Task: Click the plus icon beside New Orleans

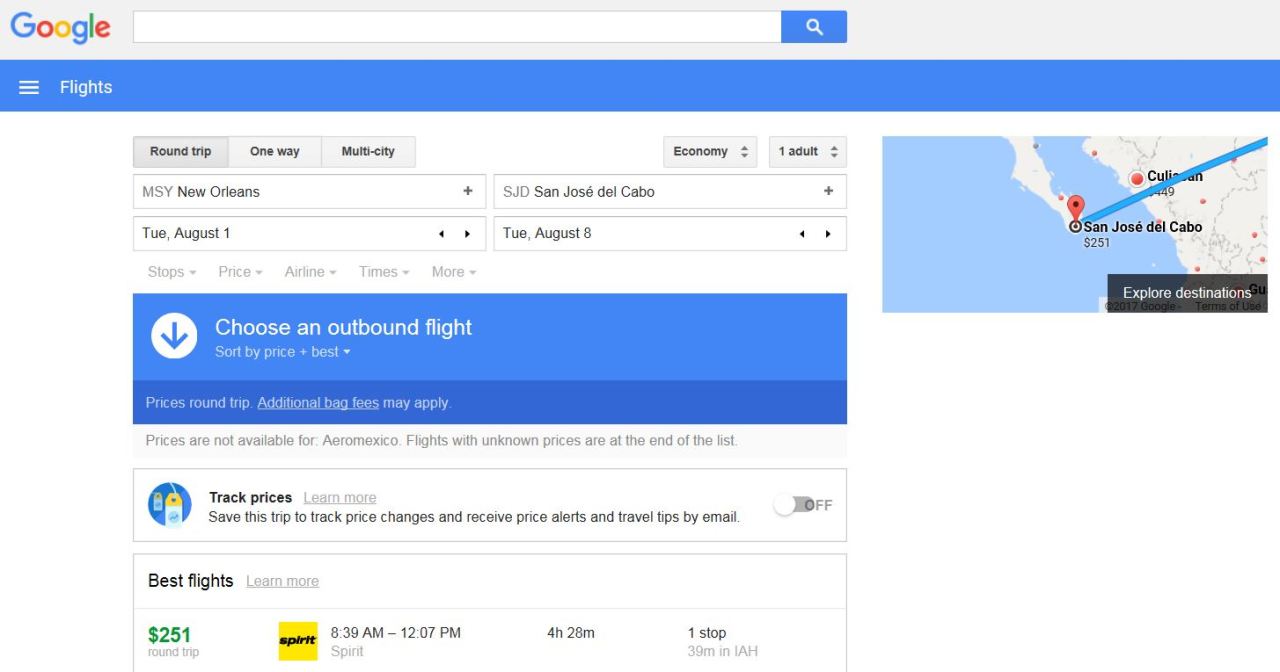Action: (467, 191)
